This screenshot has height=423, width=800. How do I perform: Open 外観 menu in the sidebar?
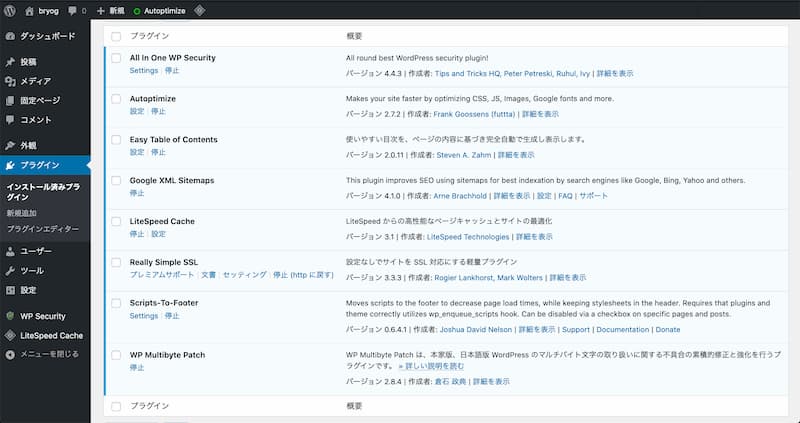[x=28, y=145]
